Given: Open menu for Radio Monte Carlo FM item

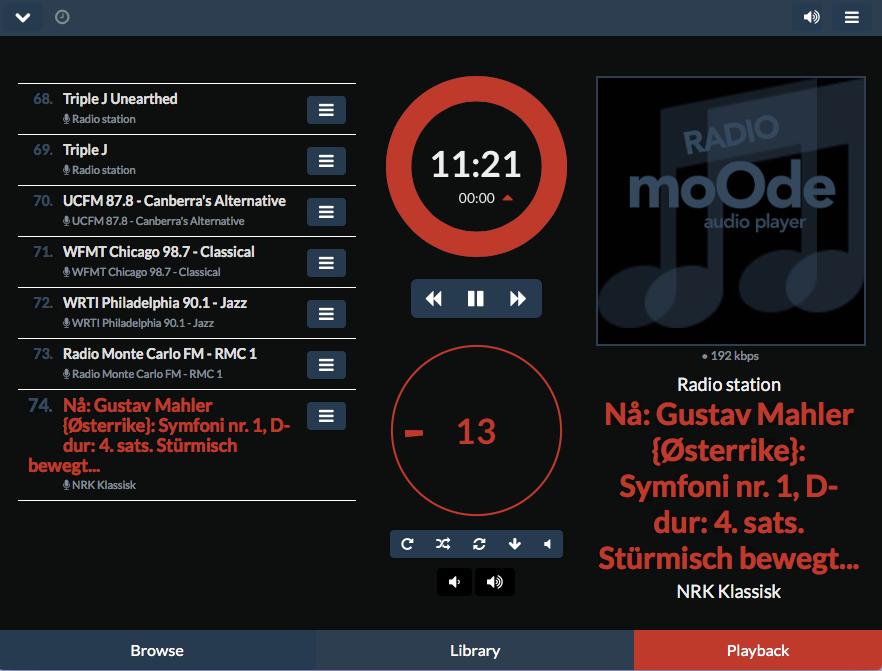Looking at the screenshot, I should (326, 365).
